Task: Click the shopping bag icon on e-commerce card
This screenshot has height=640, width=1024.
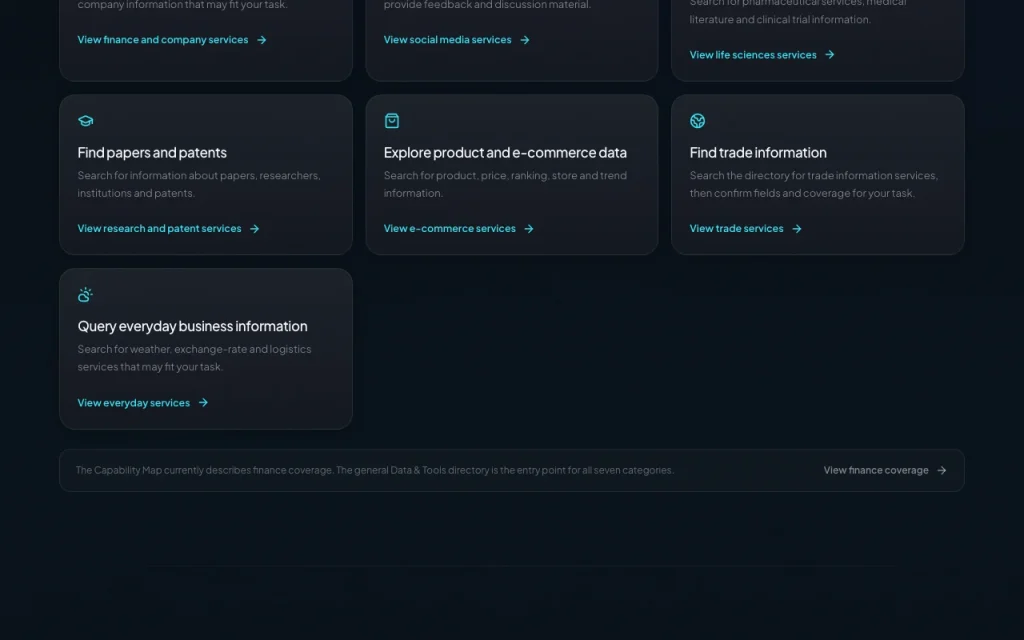Action: coord(392,121)
